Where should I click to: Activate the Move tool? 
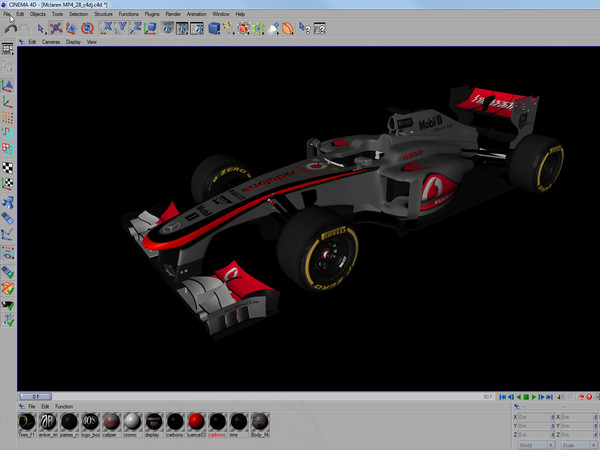(56, 29)
